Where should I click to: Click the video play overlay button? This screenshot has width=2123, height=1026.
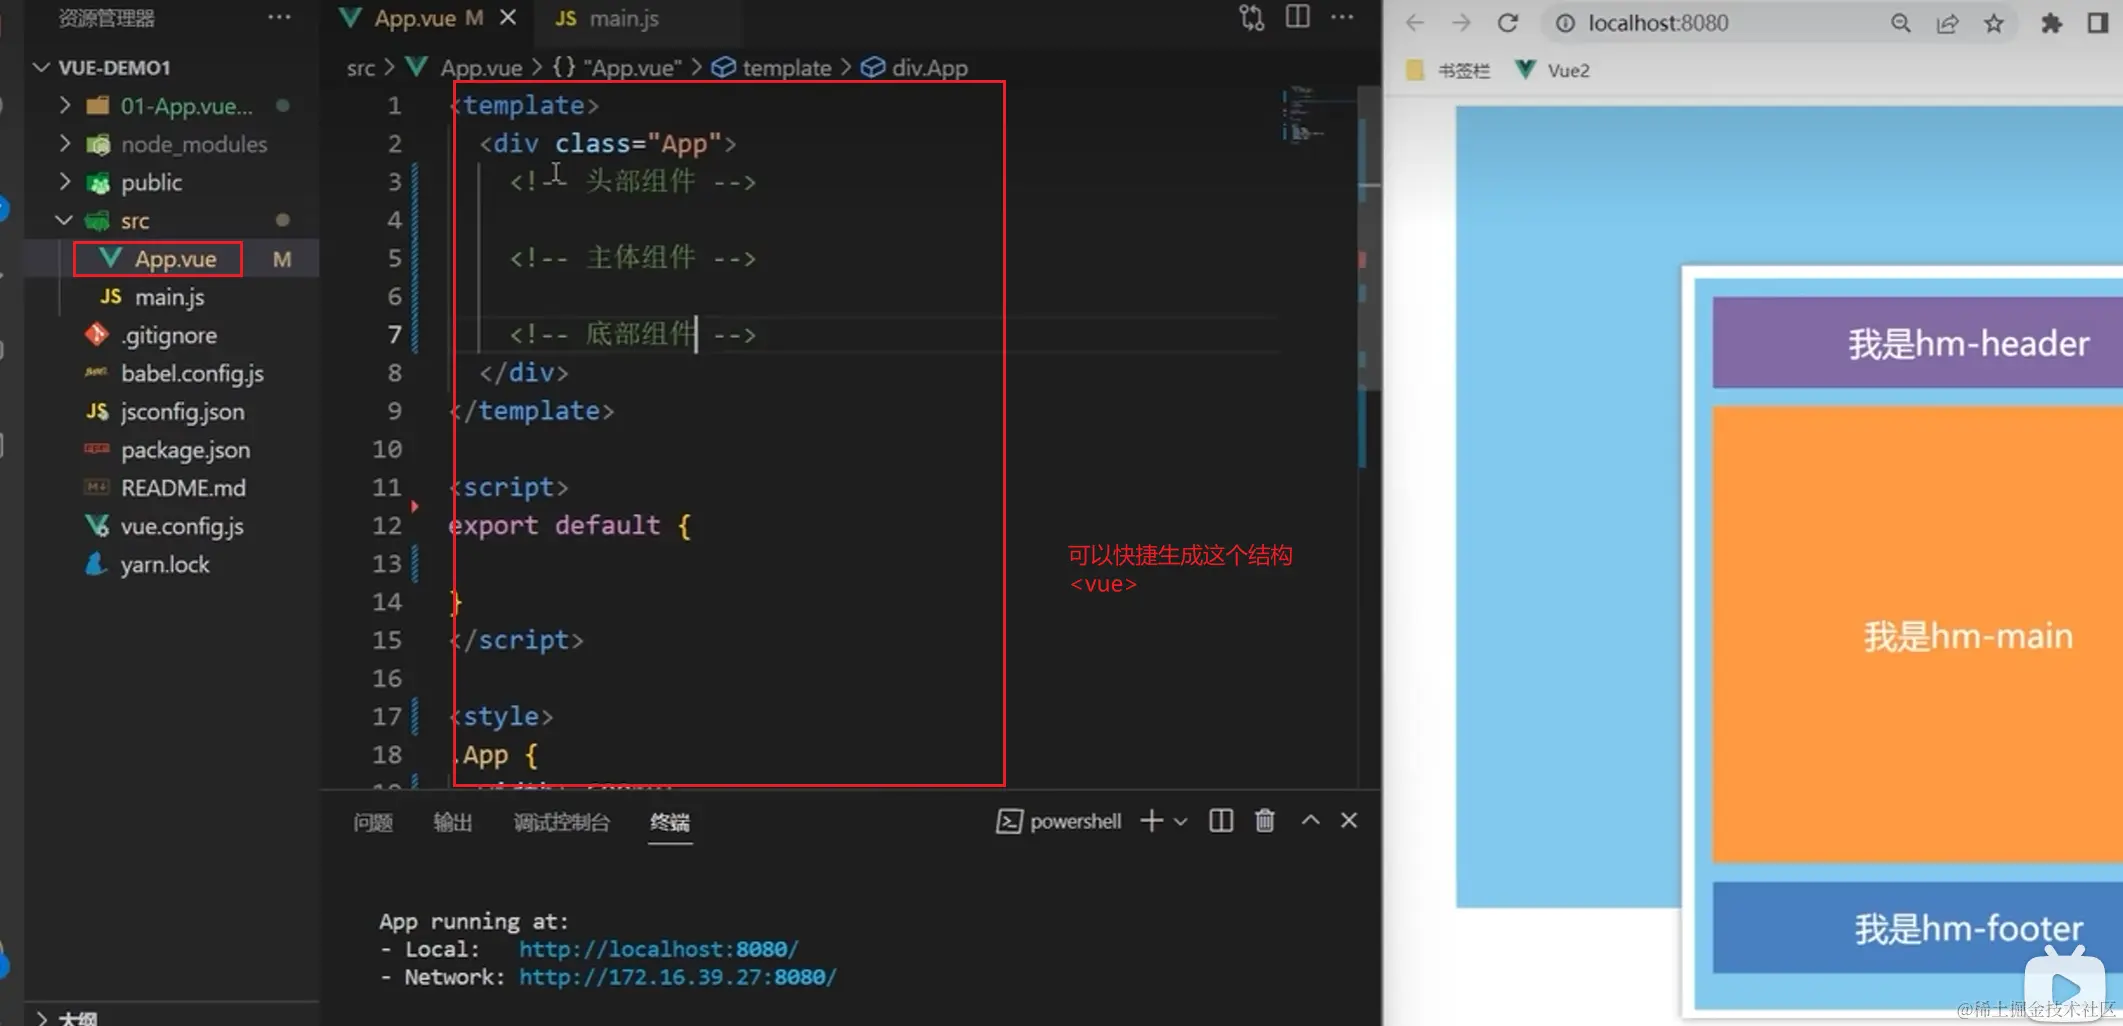pos(2064,986)
